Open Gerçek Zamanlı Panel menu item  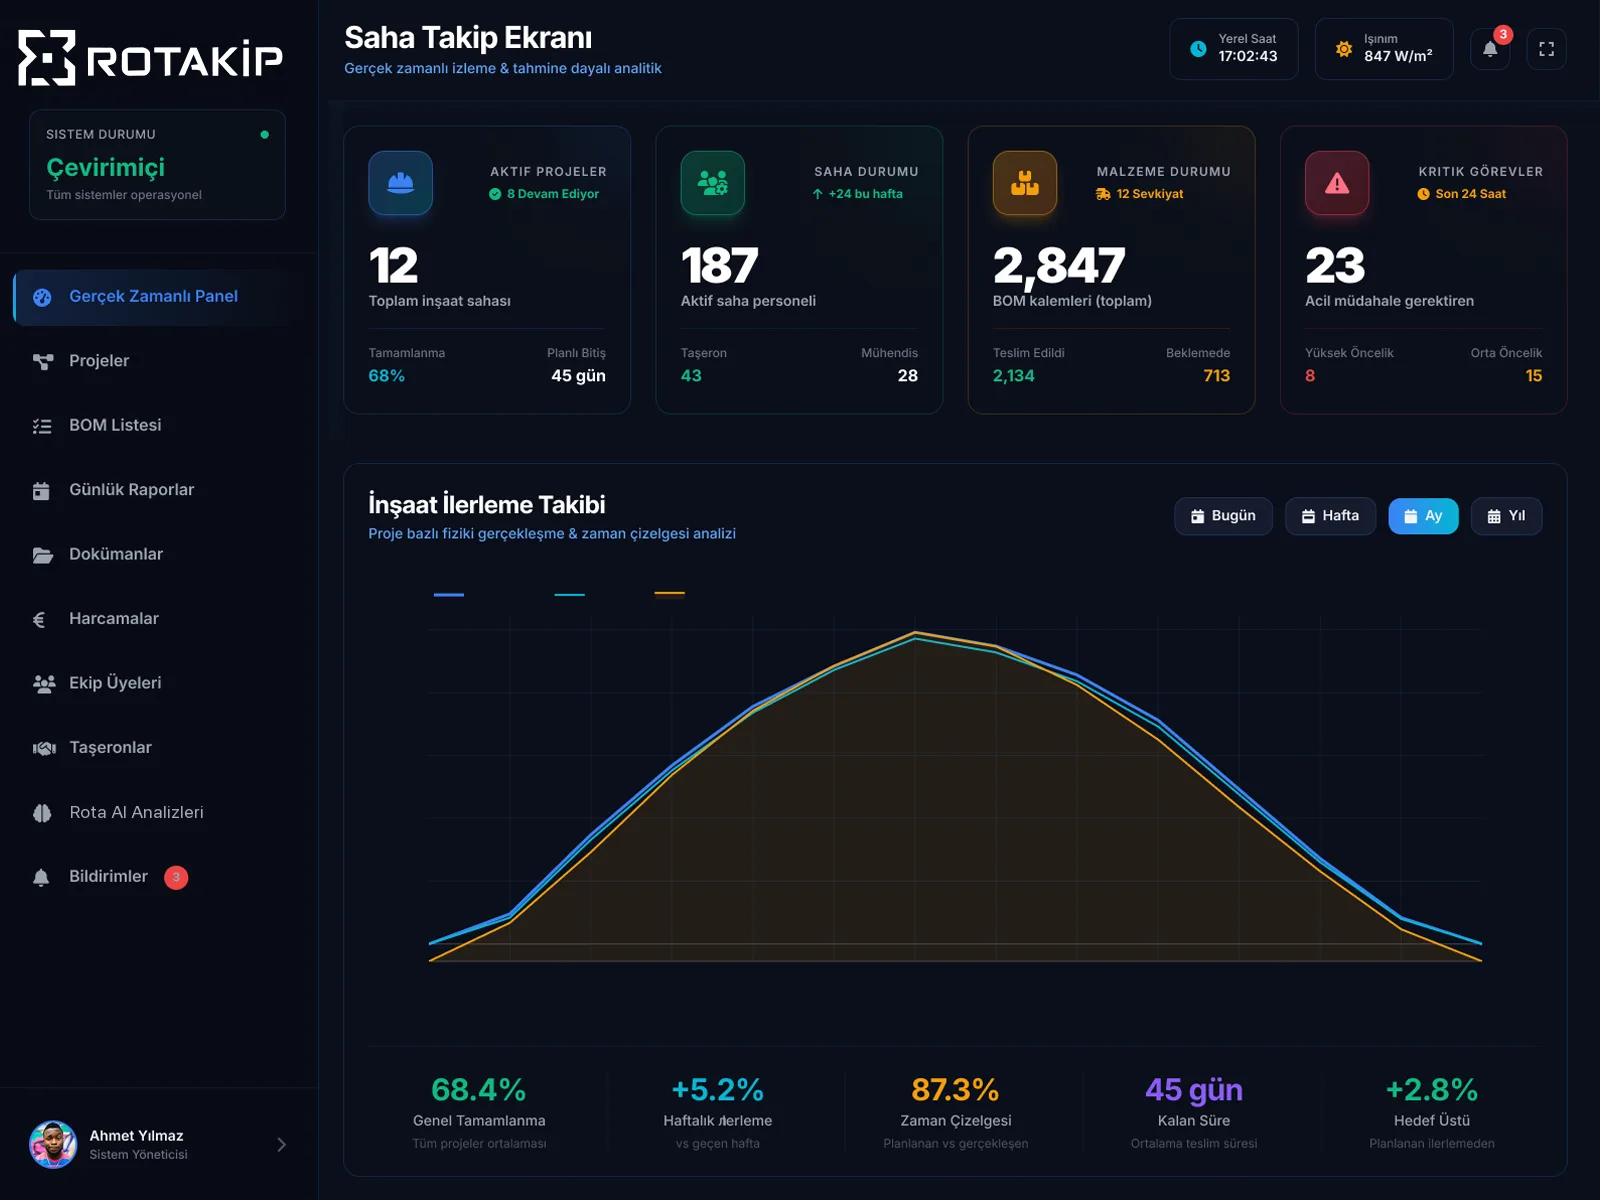coord(158,297)
